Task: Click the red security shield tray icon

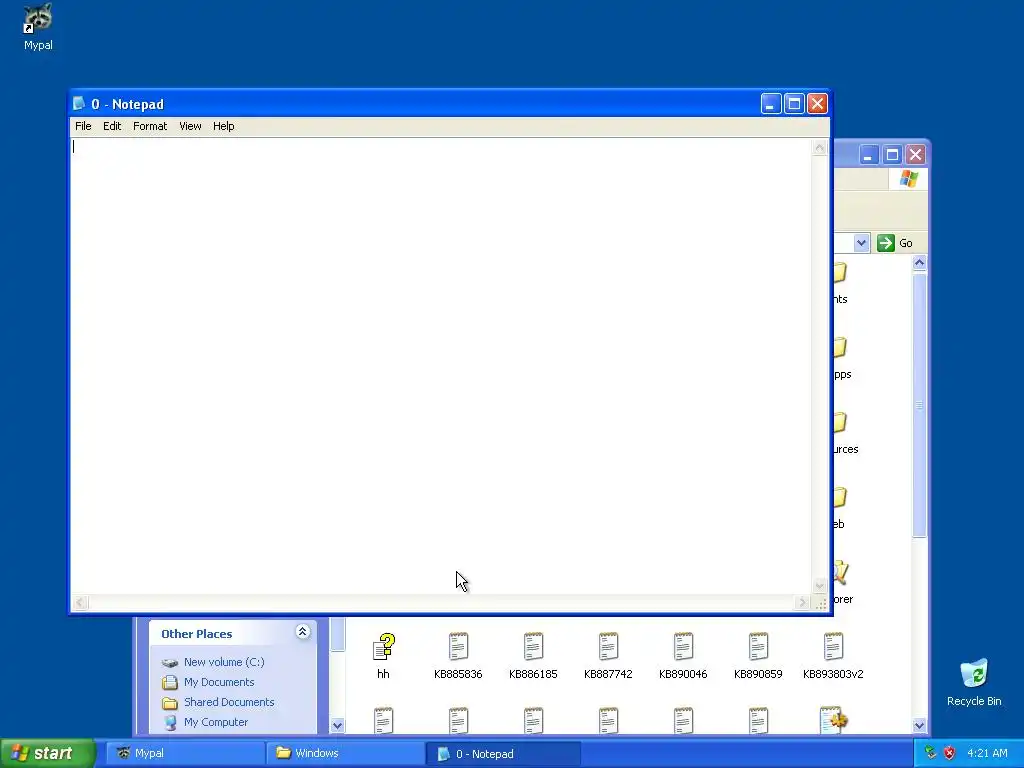Action: point(949,753)
